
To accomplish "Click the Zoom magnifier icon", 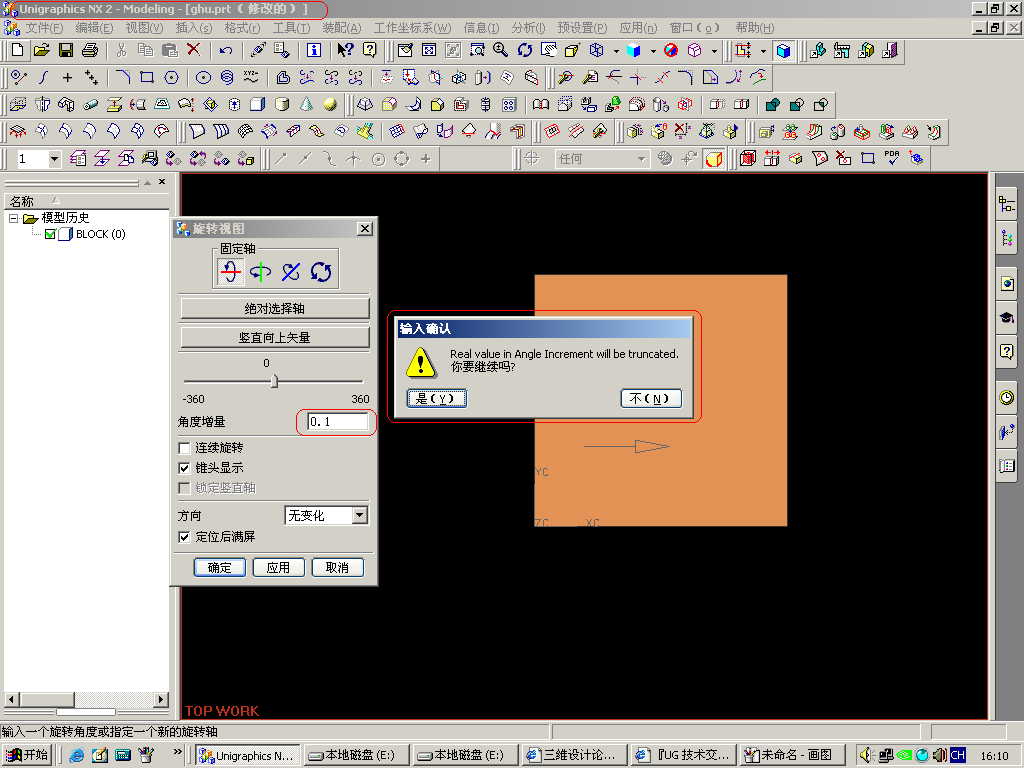I will 501,50.
